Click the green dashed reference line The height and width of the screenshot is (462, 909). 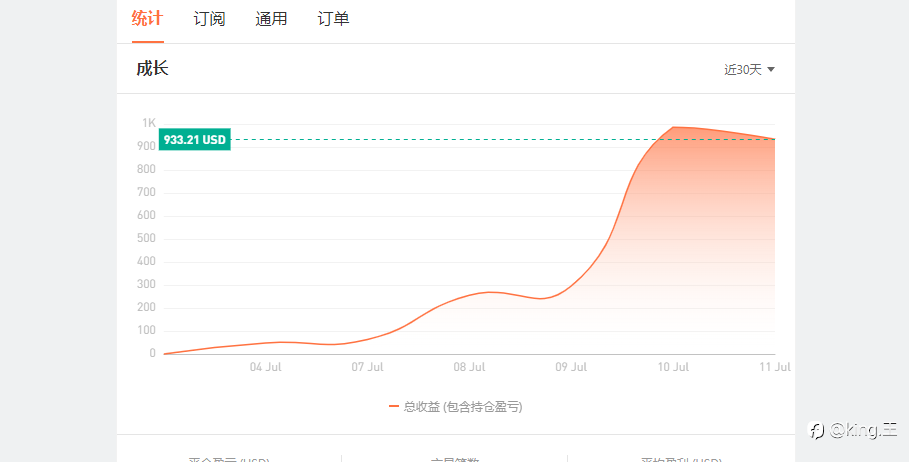coord(503,140)
